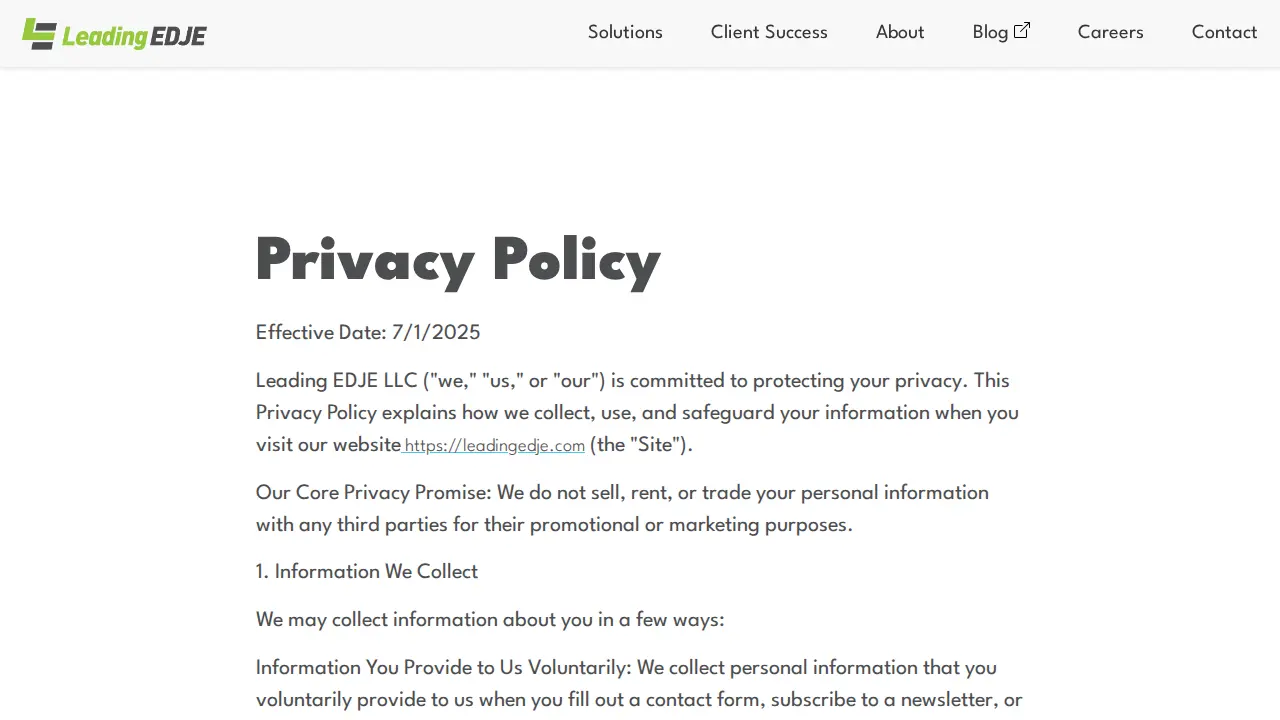Screen dimensions: 1280x720
Task: Click the 'Our Core Privacy Promise' paragraph
Action: coord(622,508)
